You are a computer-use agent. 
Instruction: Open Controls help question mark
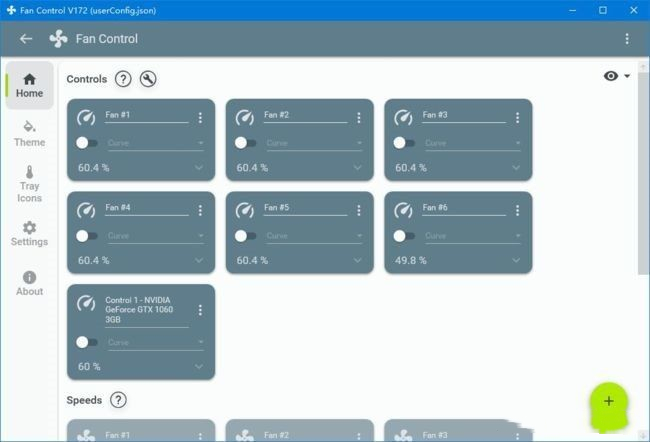(x=123, y=79)
